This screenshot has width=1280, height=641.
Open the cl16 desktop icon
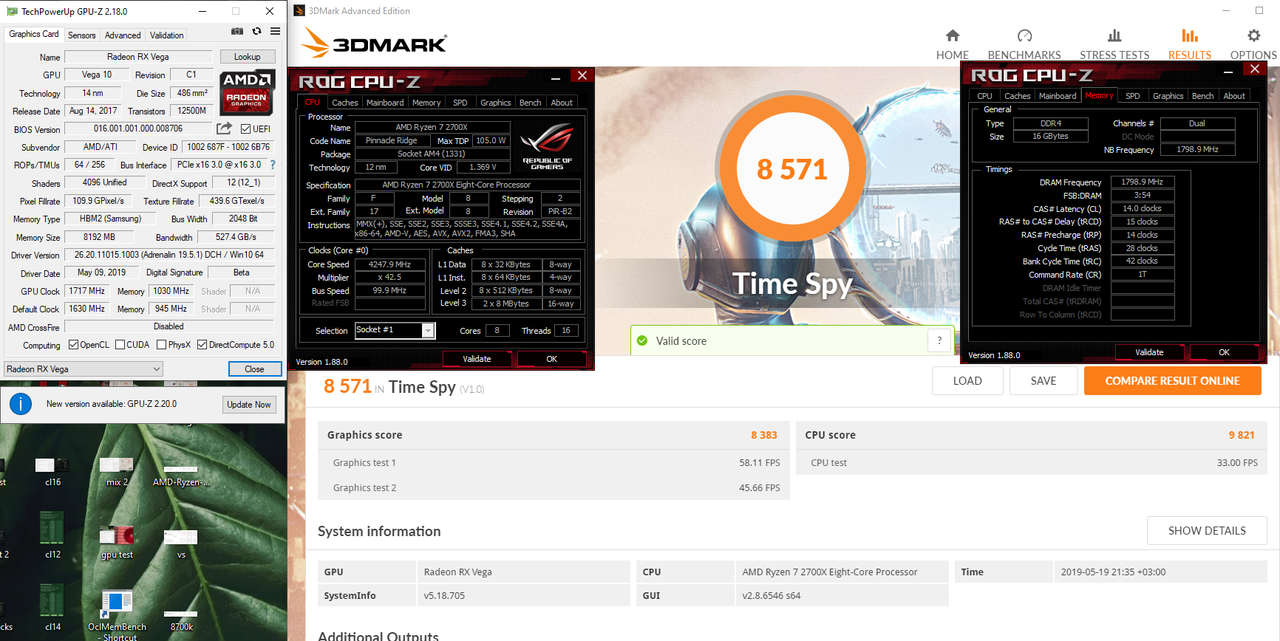pyautogui.click(x=51, y=472)
